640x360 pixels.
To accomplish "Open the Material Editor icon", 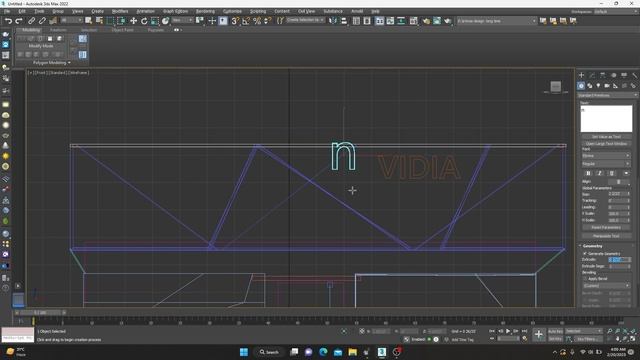I will pyautogui.click(x=413, y=21).
